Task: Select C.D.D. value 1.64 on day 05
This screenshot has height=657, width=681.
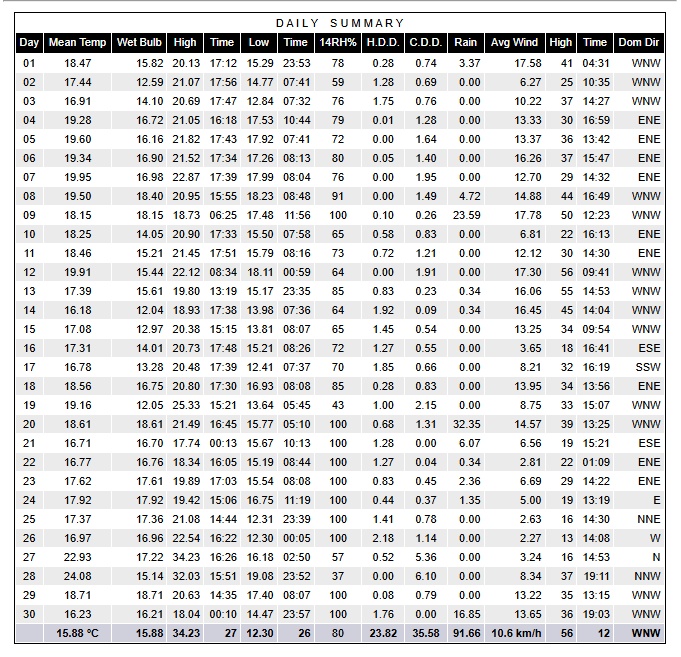Action: (x=426, y=139)
